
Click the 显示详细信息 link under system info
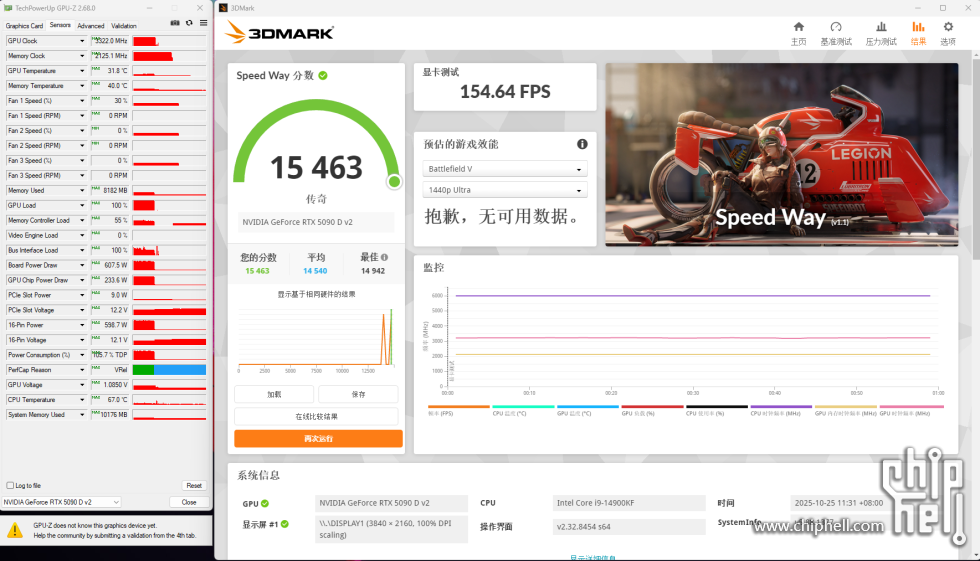click(592, 557)
